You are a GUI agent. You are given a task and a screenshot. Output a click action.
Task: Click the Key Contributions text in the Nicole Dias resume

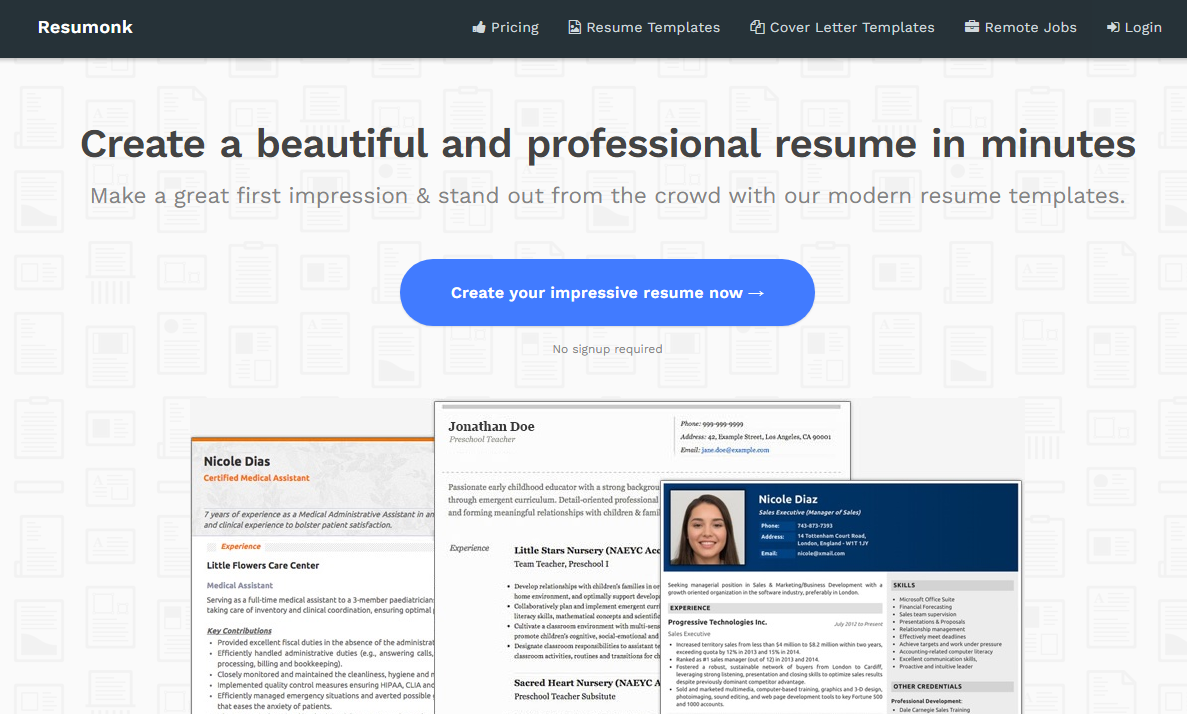239,631
